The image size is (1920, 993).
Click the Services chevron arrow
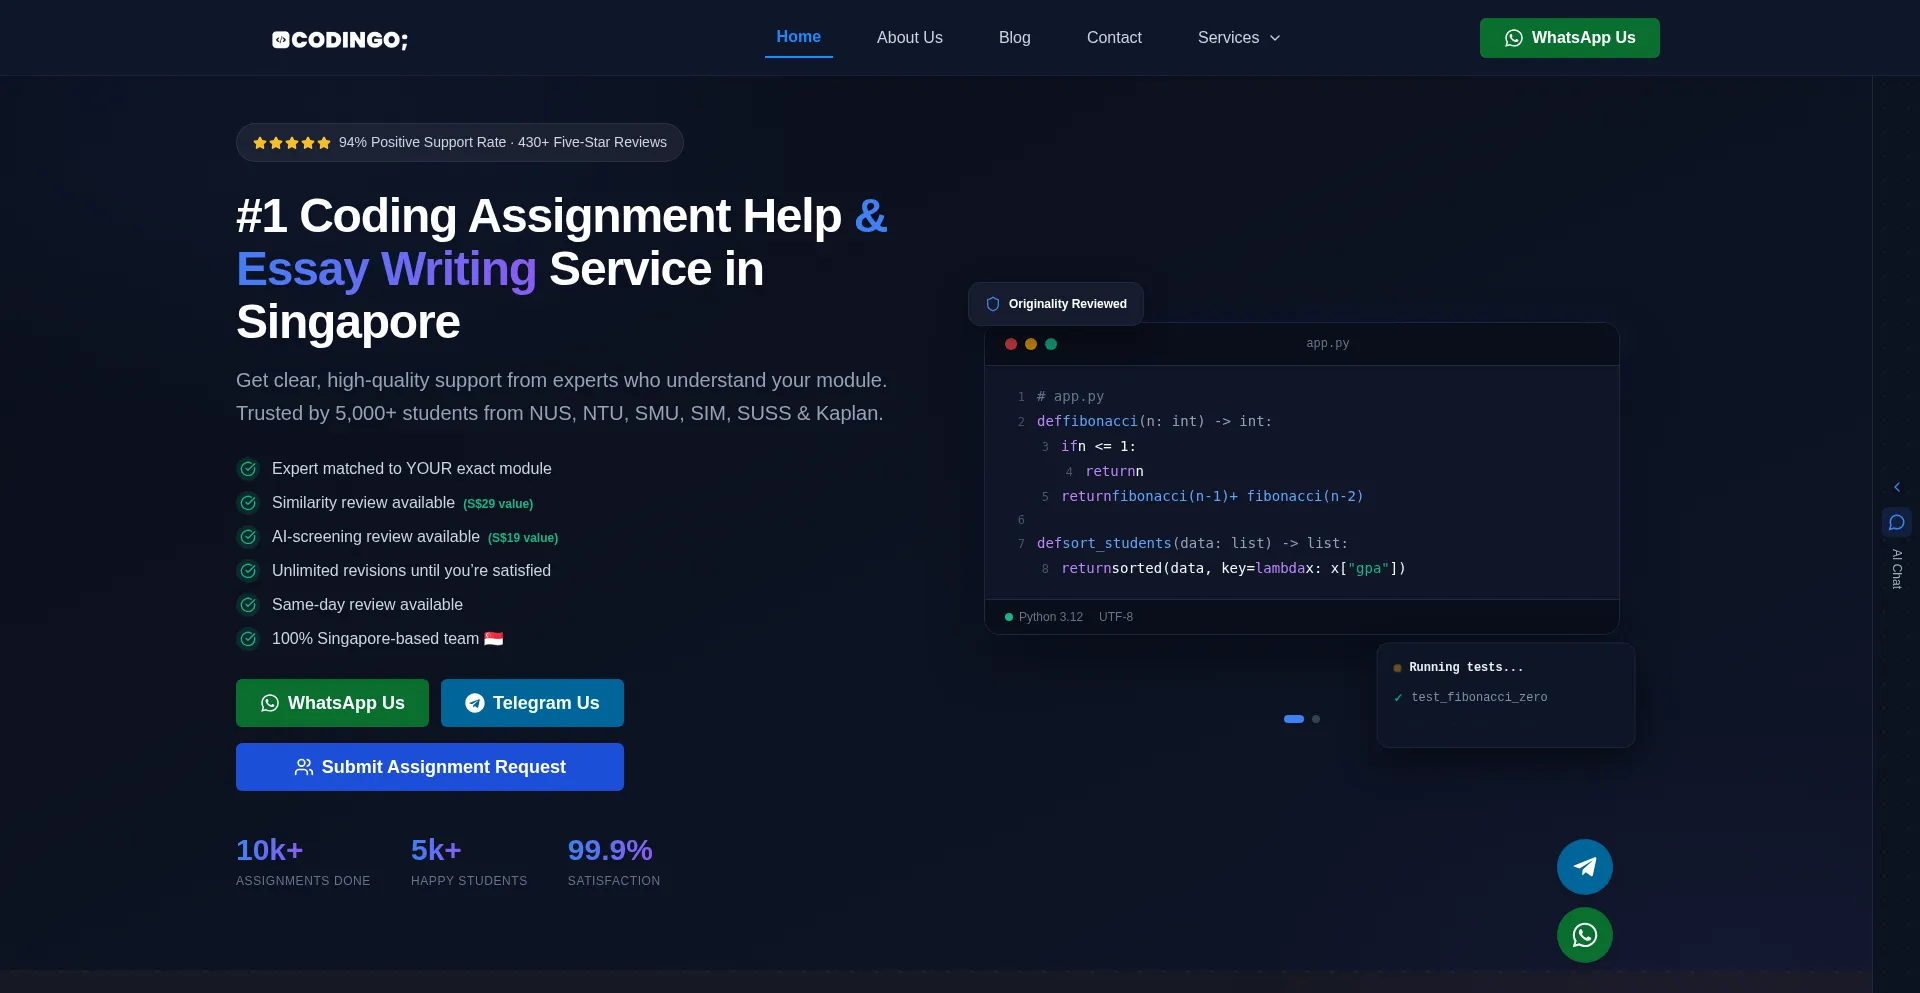1275,38
